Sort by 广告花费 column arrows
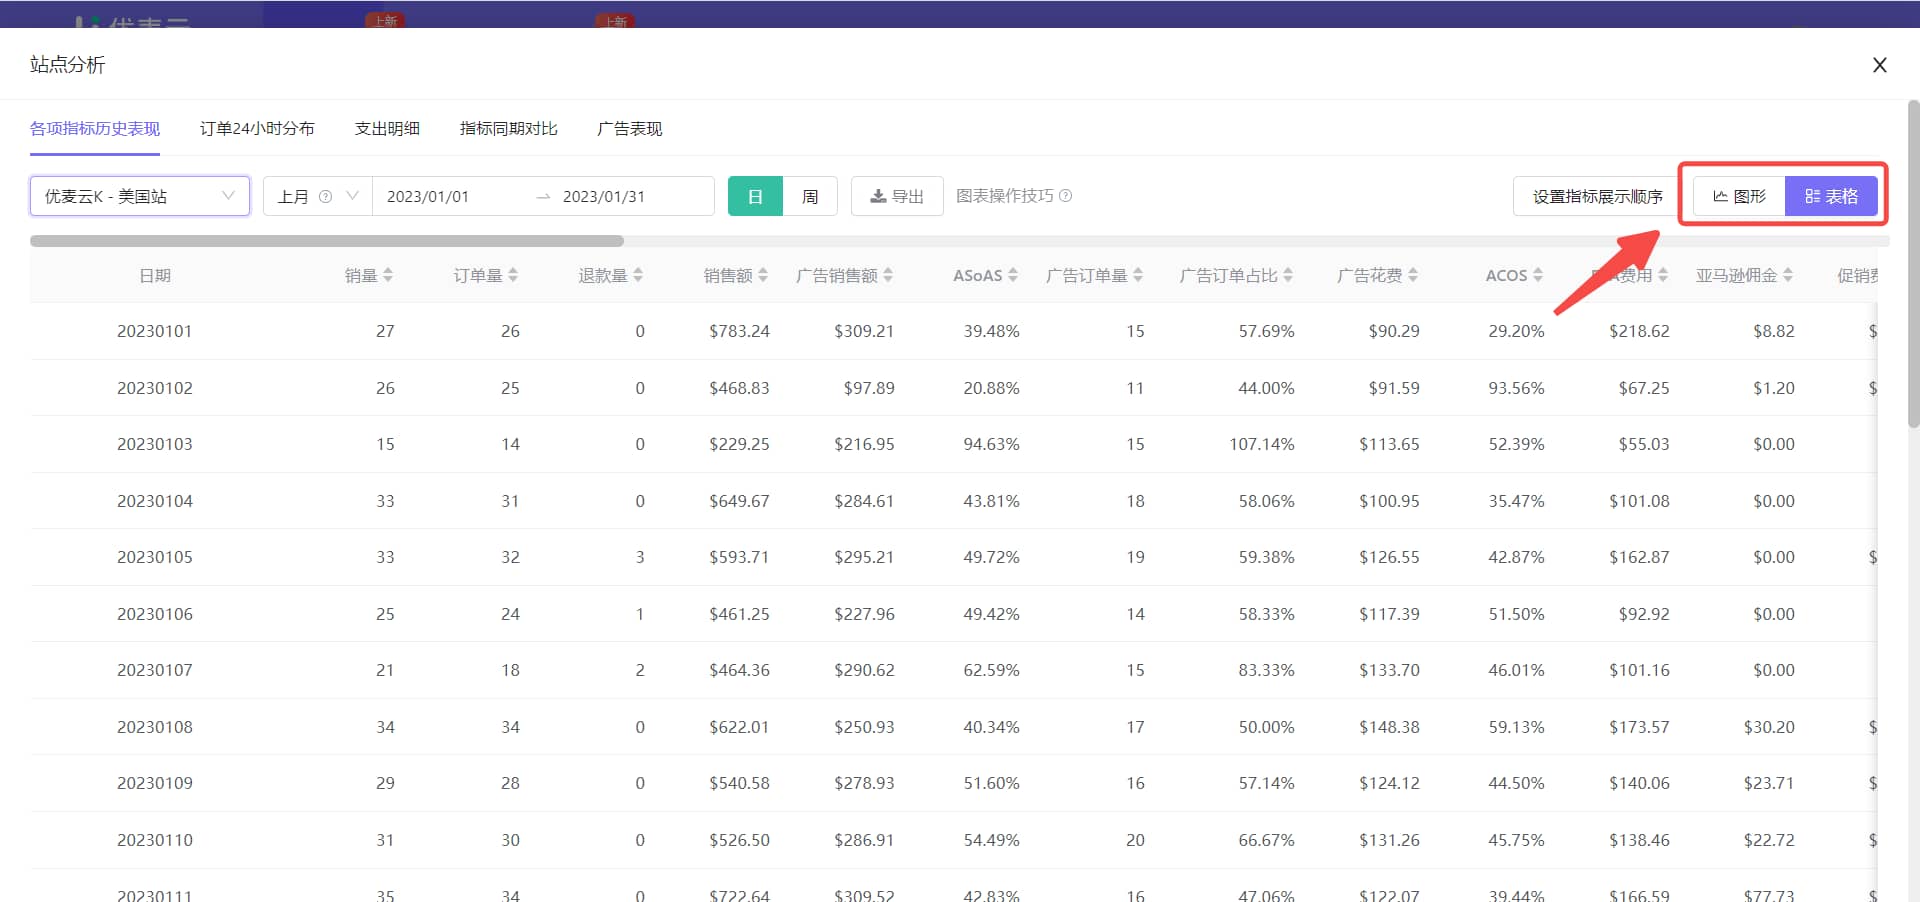The image size is (1920, 902). pyautogui.click(x=1413, y=275)
